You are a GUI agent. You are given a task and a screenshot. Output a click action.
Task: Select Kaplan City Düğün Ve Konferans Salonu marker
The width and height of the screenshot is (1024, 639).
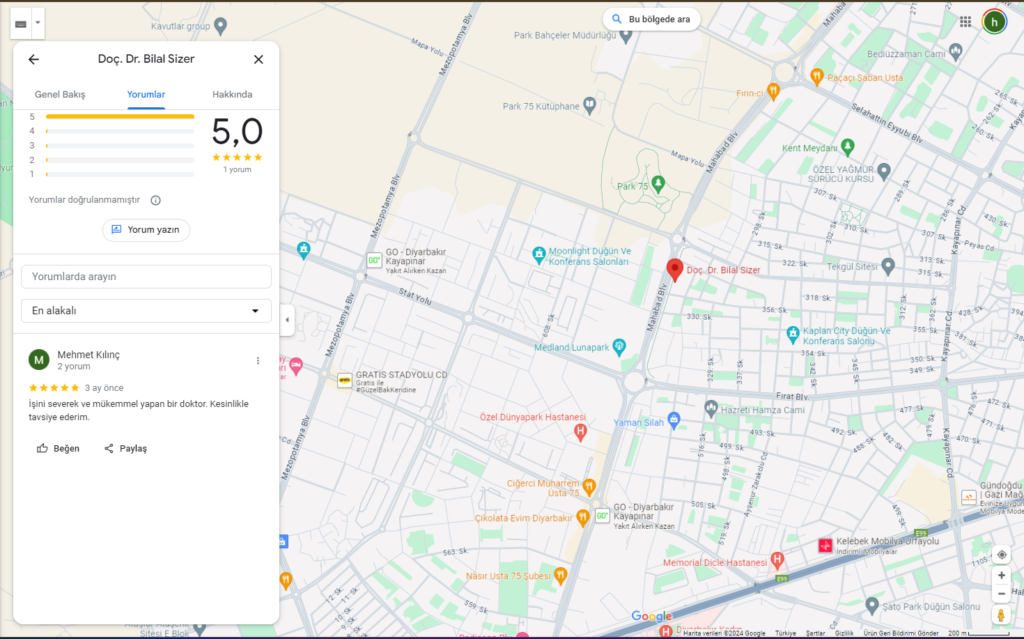pyautogui.click(x=792, y=335)
